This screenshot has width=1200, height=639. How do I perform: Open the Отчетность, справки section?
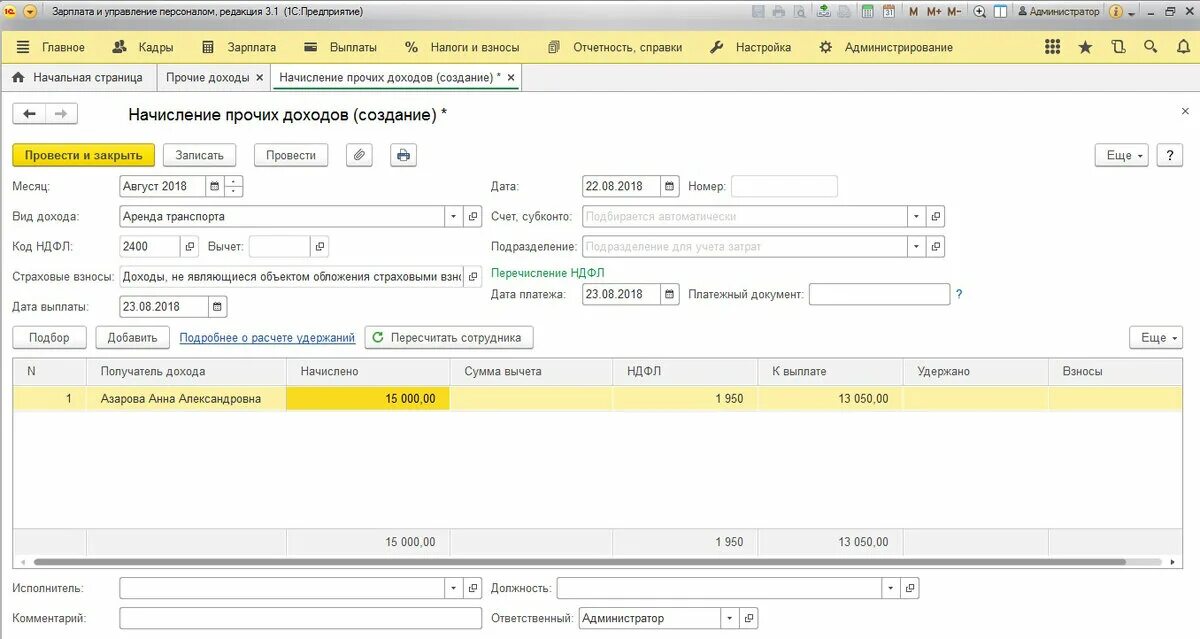[x=616, y=47]
